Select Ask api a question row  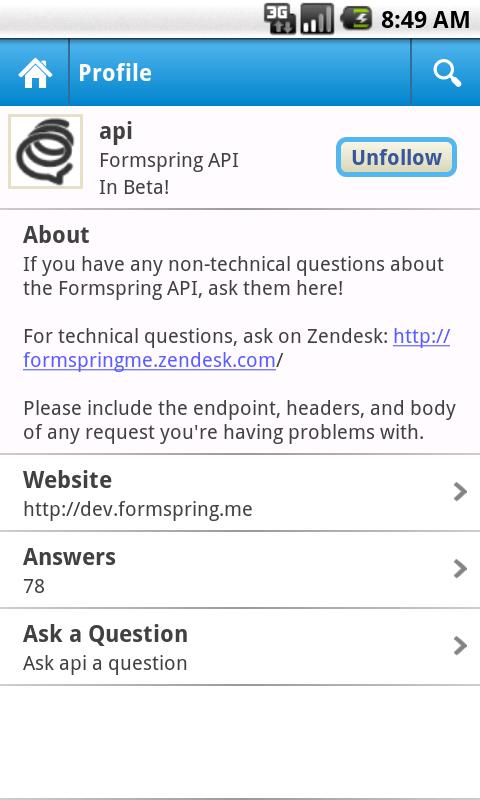(240, 647)
